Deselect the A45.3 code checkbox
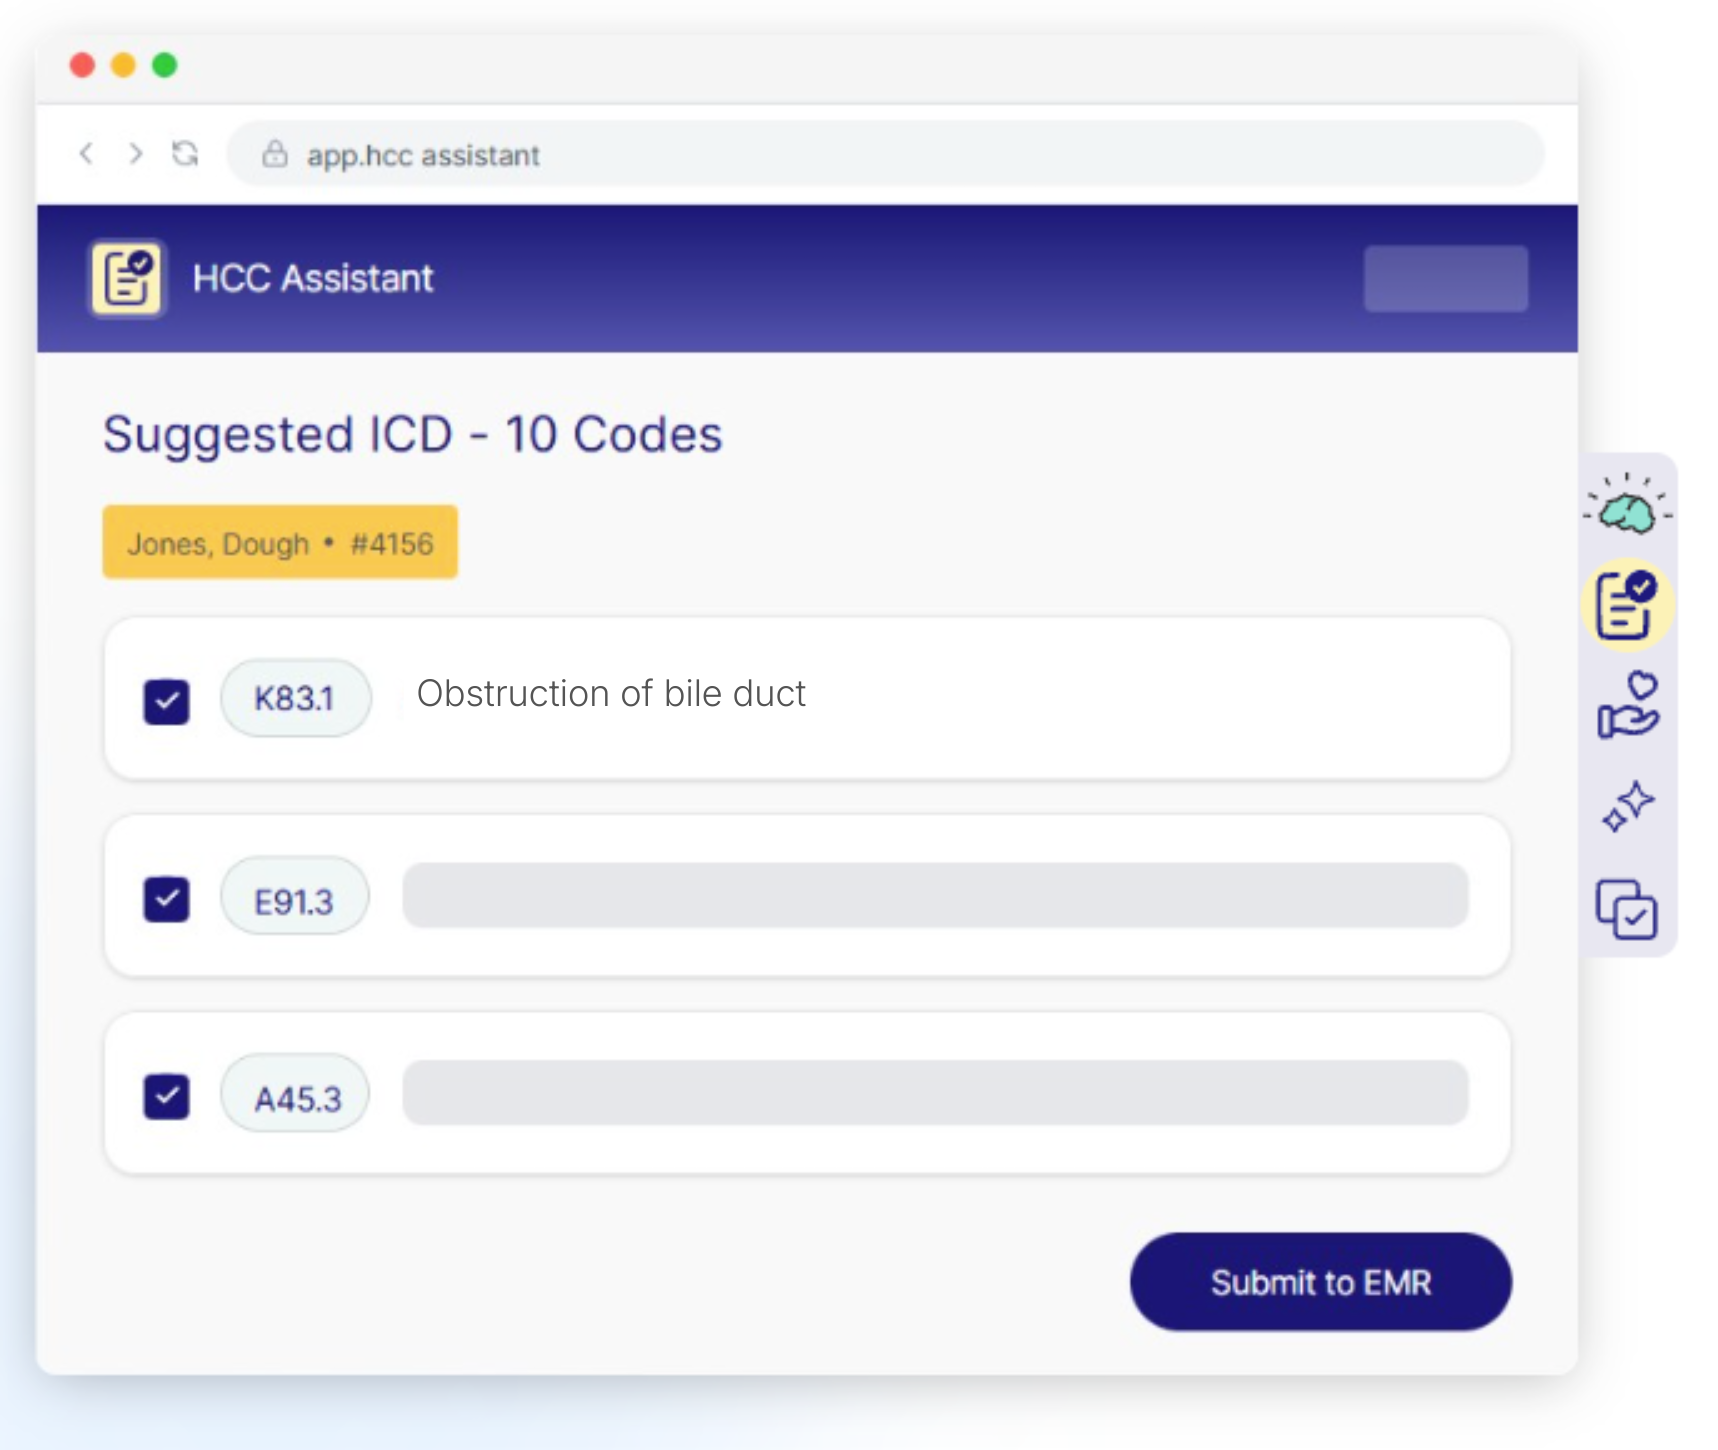The image size is (1718, 1450). (x=167, y=1096)
